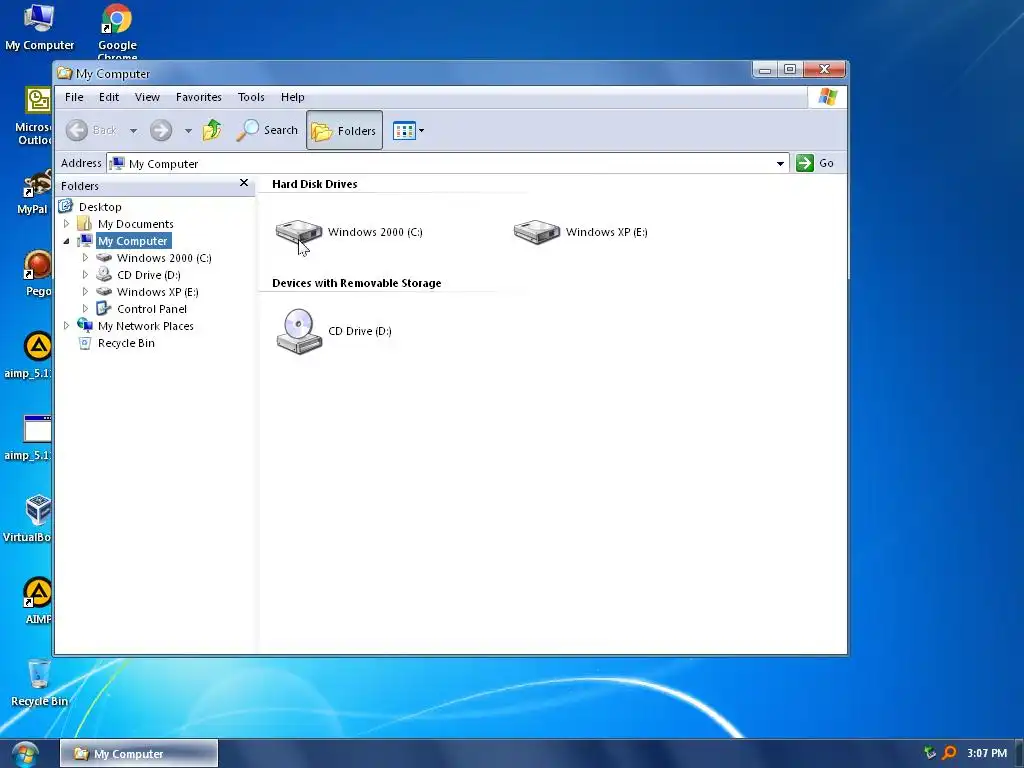Select Windows XP (E:) hard drive icon
The height and width of the screenshot is (768, 1024).
tap(537, 232)
